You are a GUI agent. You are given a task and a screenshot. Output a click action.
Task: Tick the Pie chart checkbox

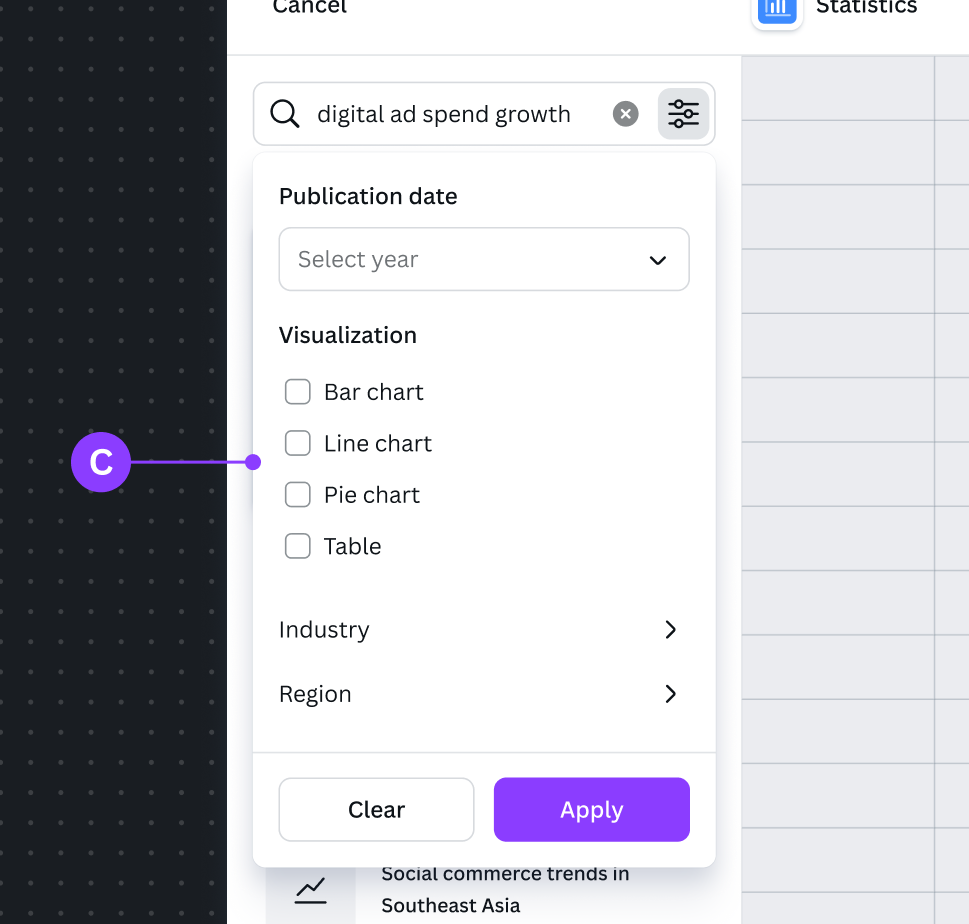(298, 495)
